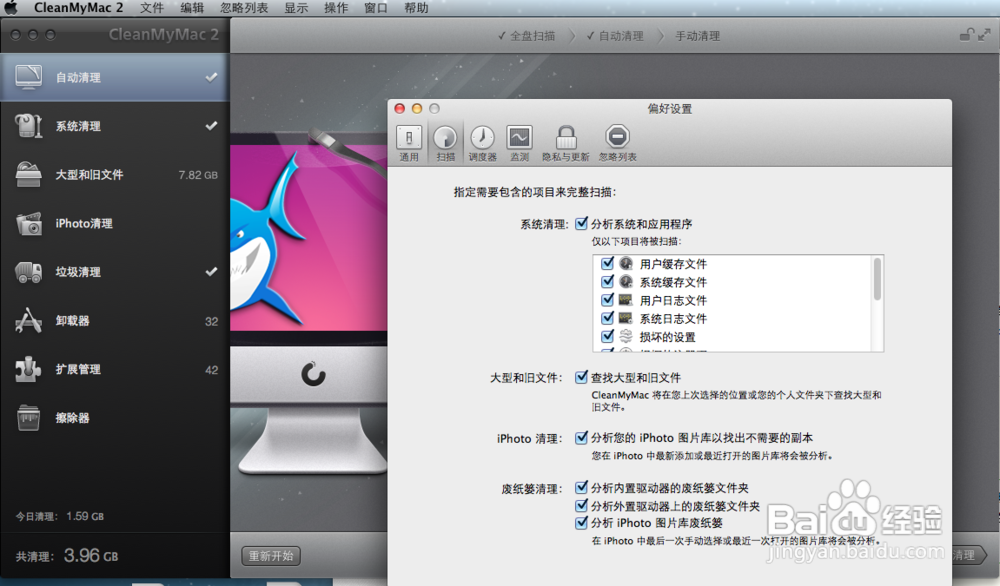Open the 通用 tab in 偏好设置
This screenshot has height=586, width=1000.
(409, 141)
